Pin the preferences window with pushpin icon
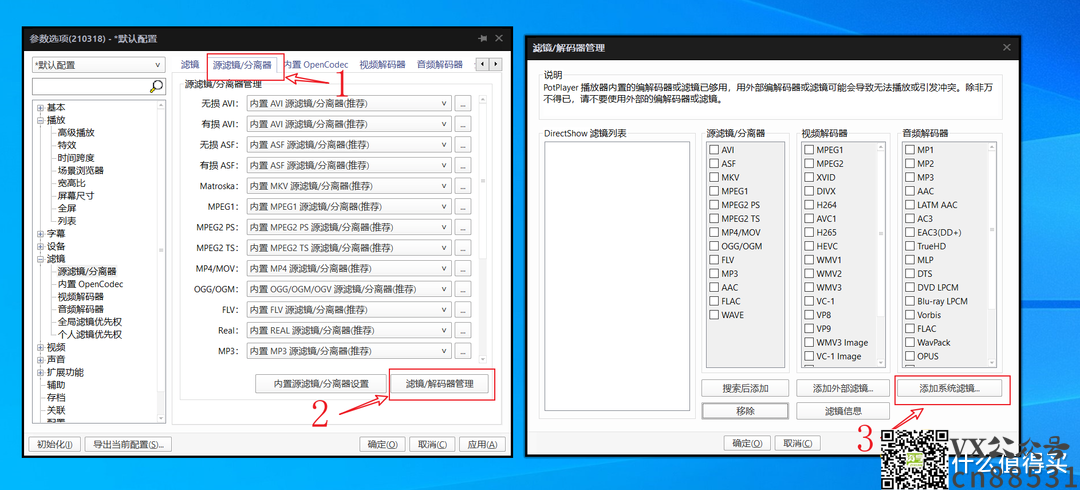The height and width of the screenshot is (490, 1080). [483, 38]
